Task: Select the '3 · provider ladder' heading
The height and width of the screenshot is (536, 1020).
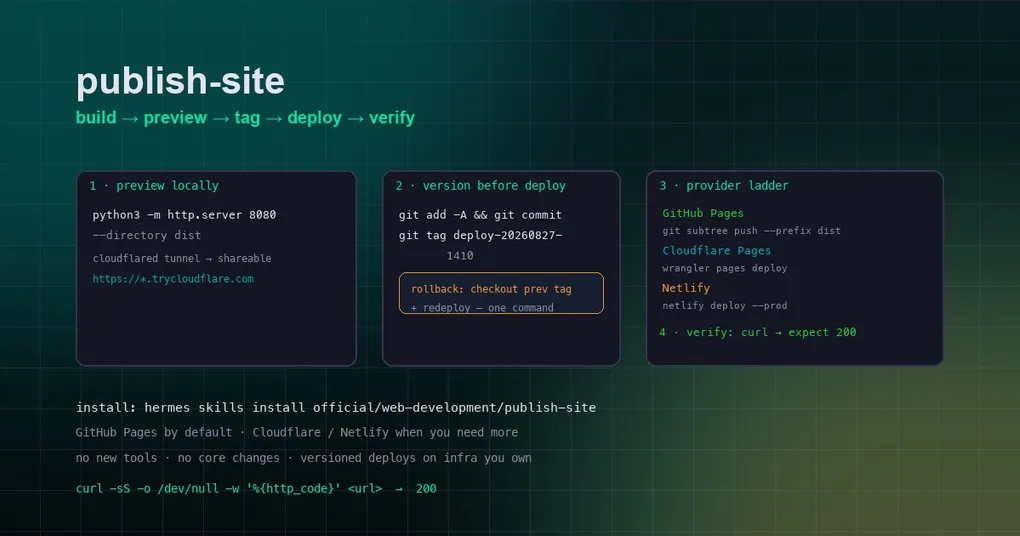Action: (x=724, y=185)
